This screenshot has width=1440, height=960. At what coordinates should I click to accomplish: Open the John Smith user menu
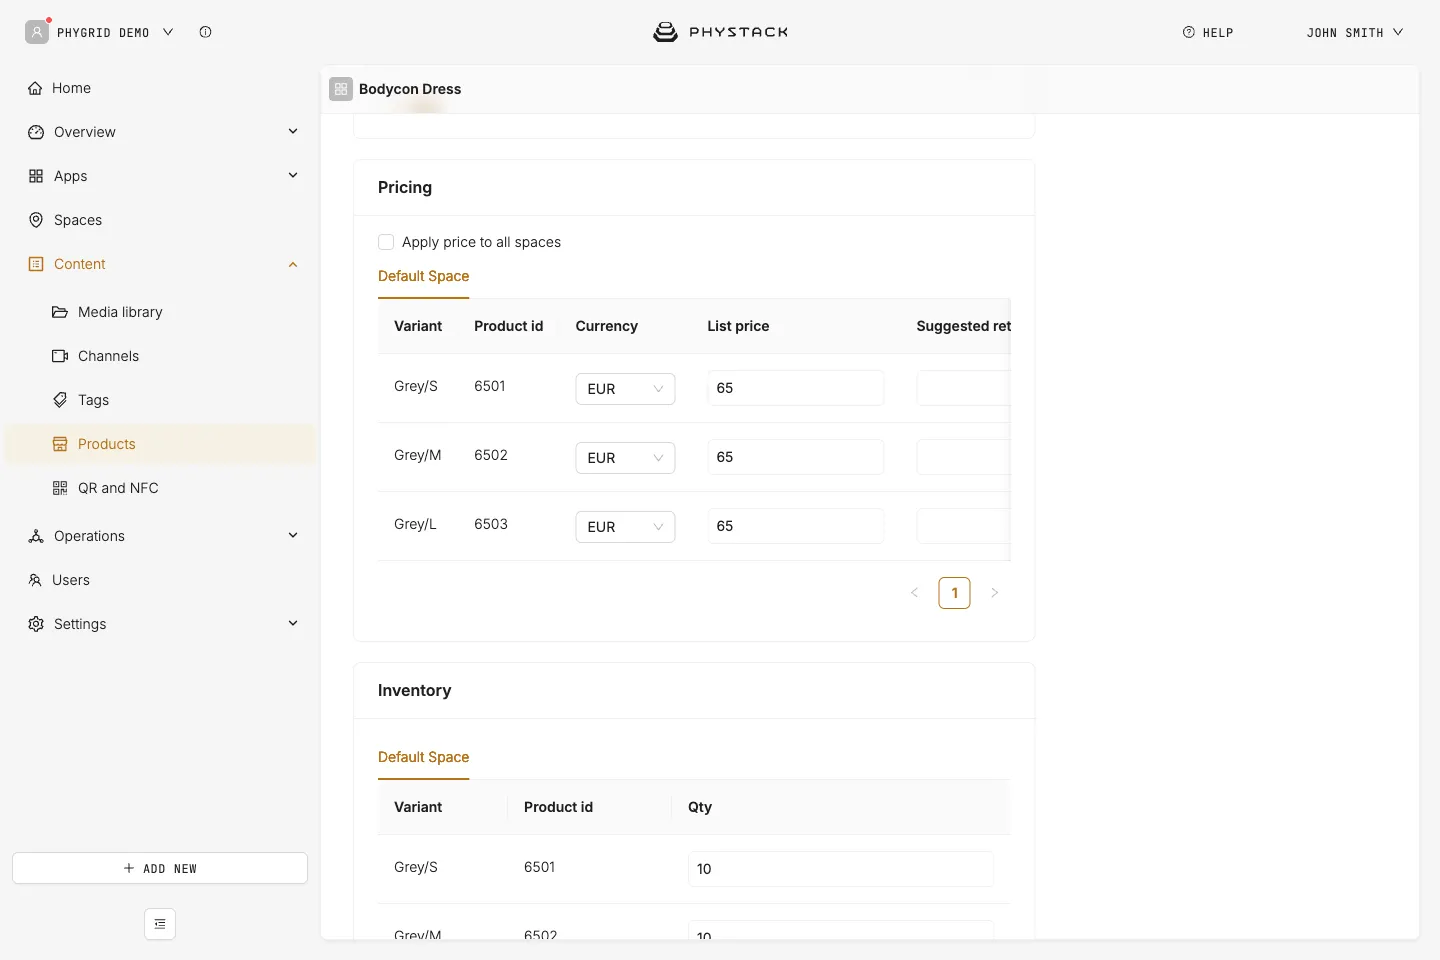(1355, 32)
